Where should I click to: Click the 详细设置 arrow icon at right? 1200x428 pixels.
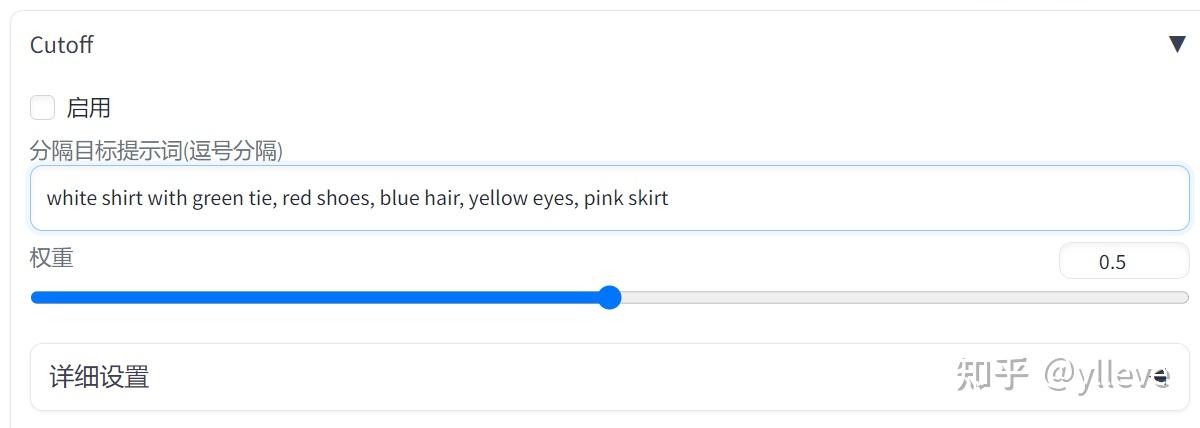1160,377
